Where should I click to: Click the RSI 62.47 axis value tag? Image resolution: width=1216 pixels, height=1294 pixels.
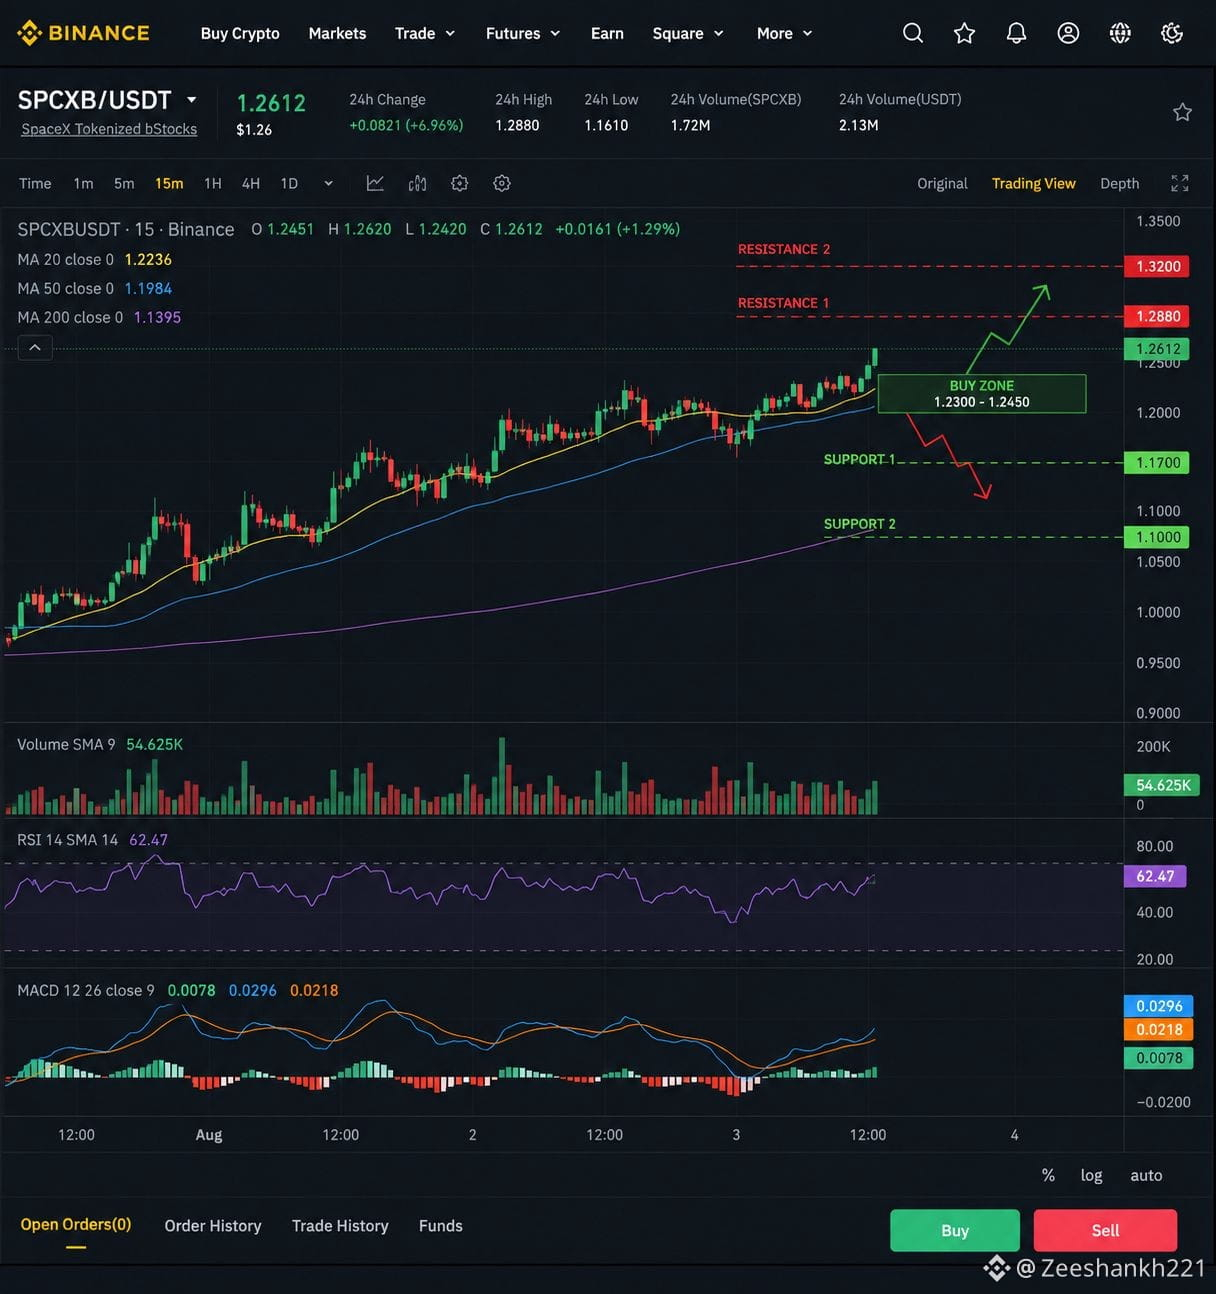[x=1155, y=876]
